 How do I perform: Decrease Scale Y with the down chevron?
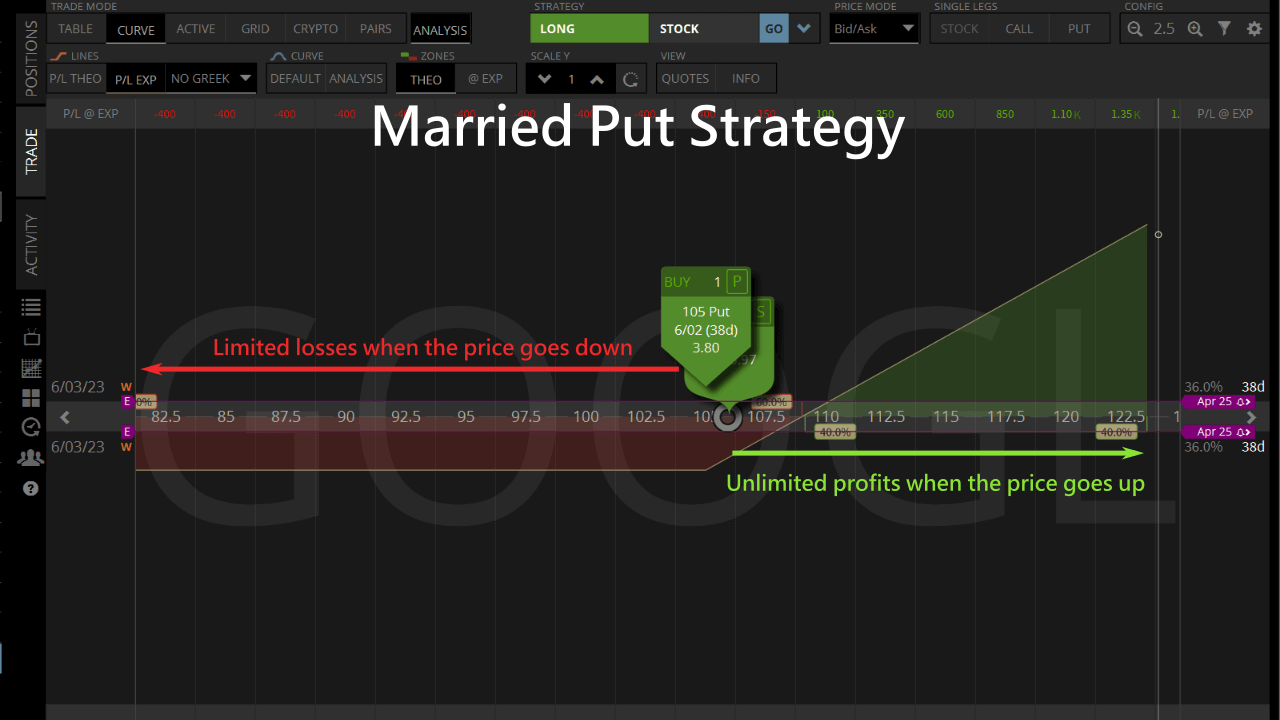click(544, 79)
